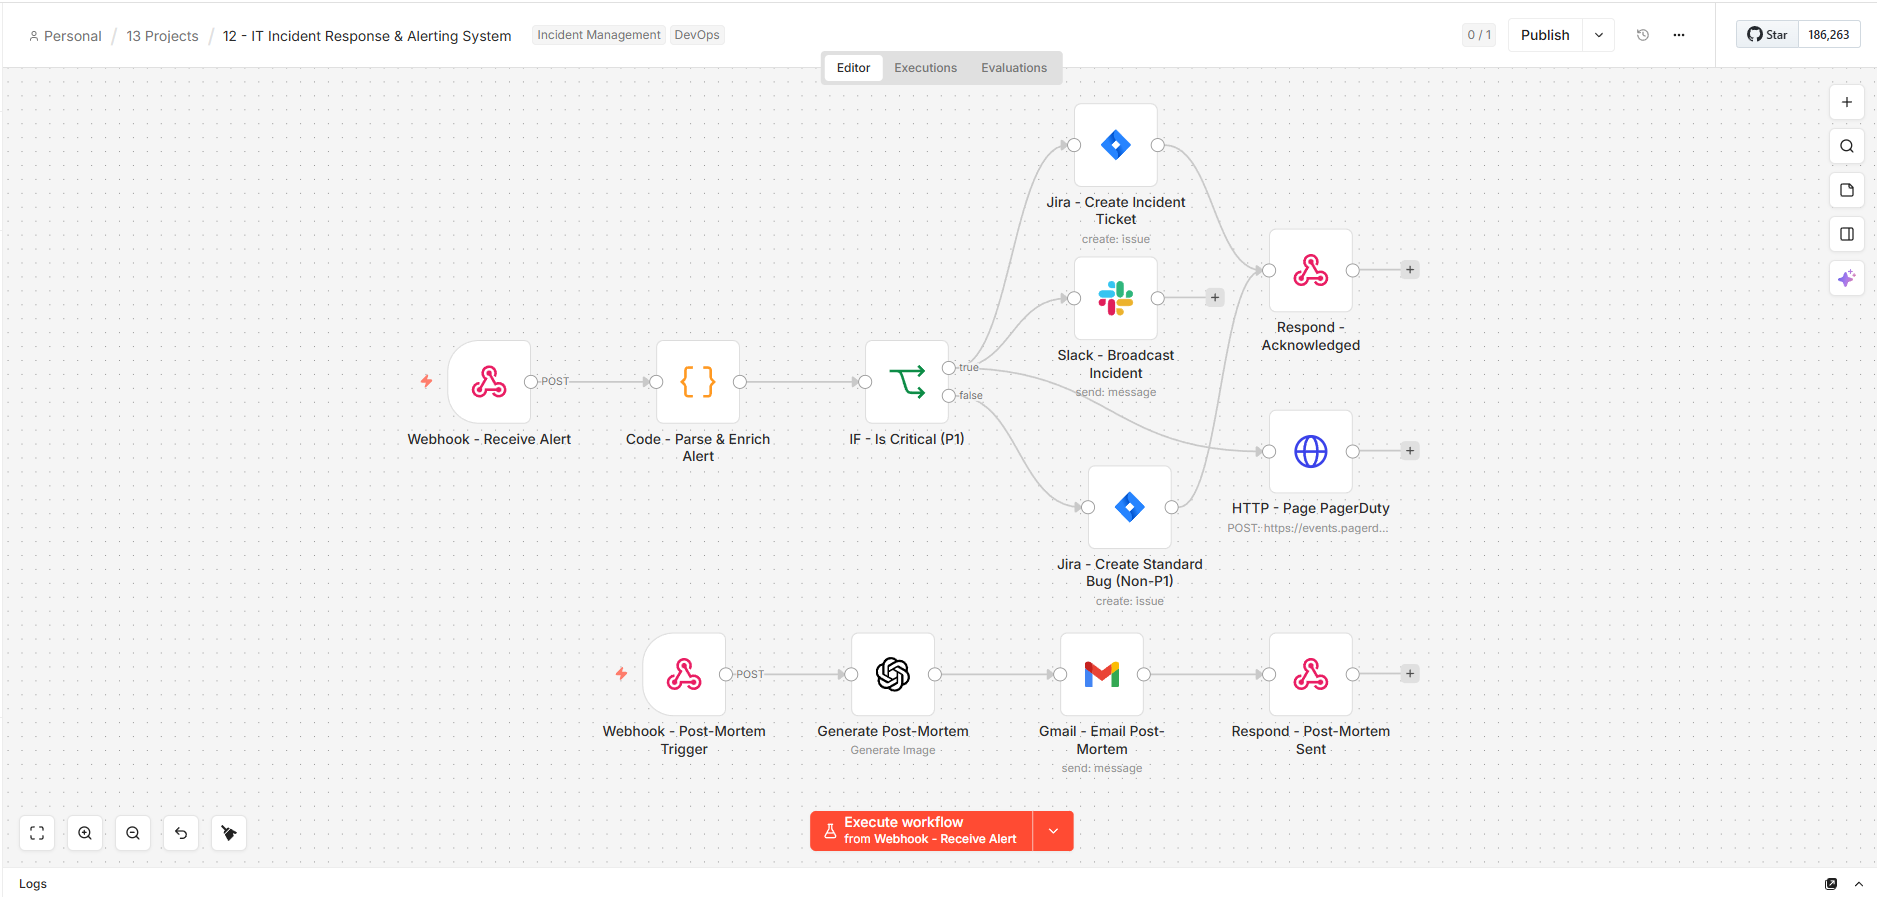
Task: Click the Incident Management tag
Action: coord(599,35)
